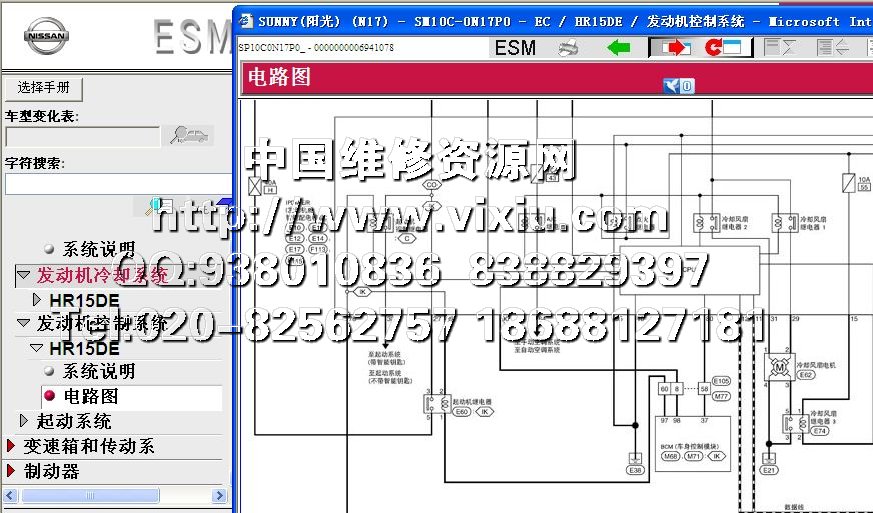Click the small blue 0 badge in the red header
Viewport: 873px width, 513px height.
687,86
